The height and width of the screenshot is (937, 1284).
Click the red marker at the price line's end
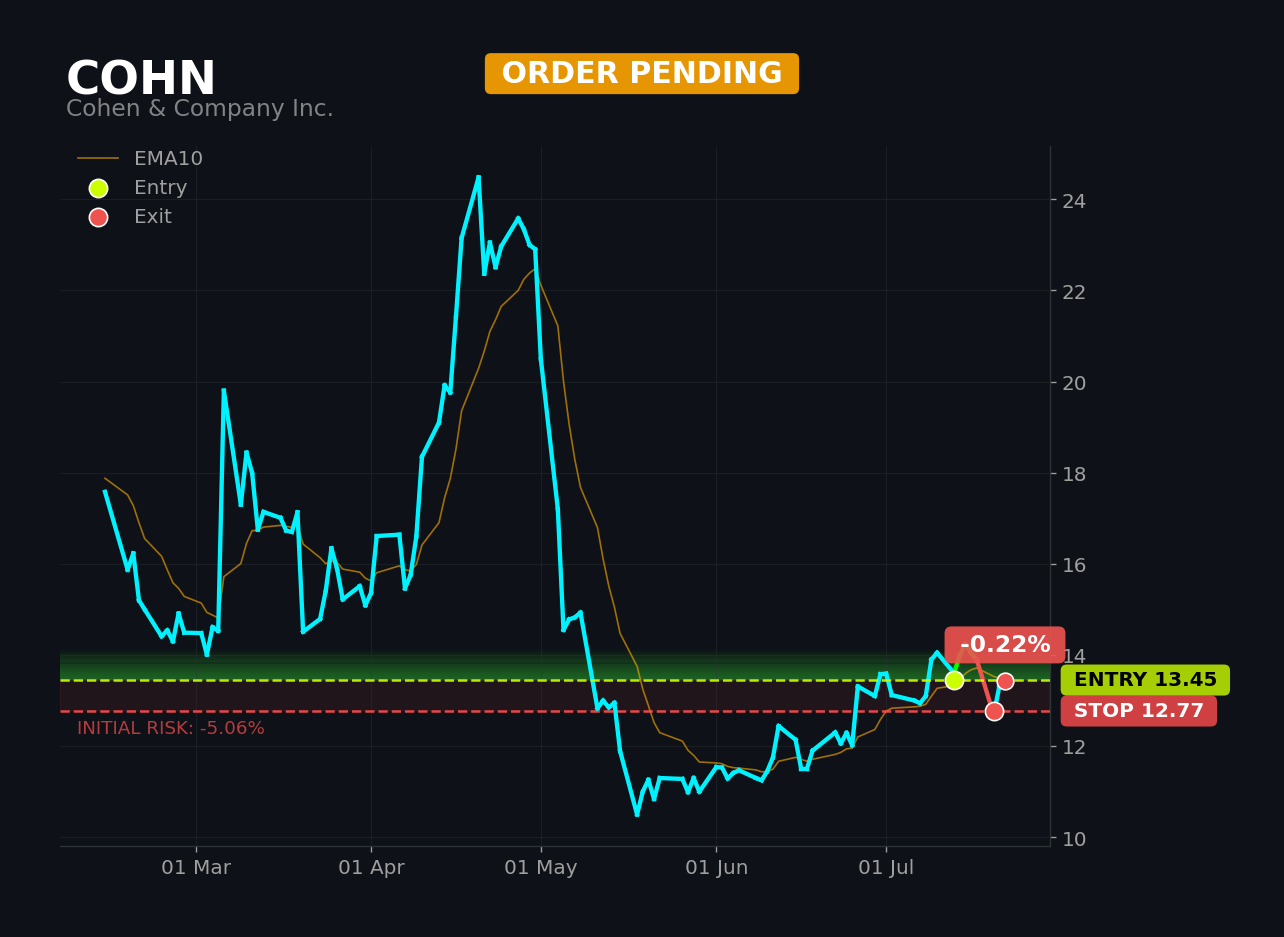[1005, 681]
